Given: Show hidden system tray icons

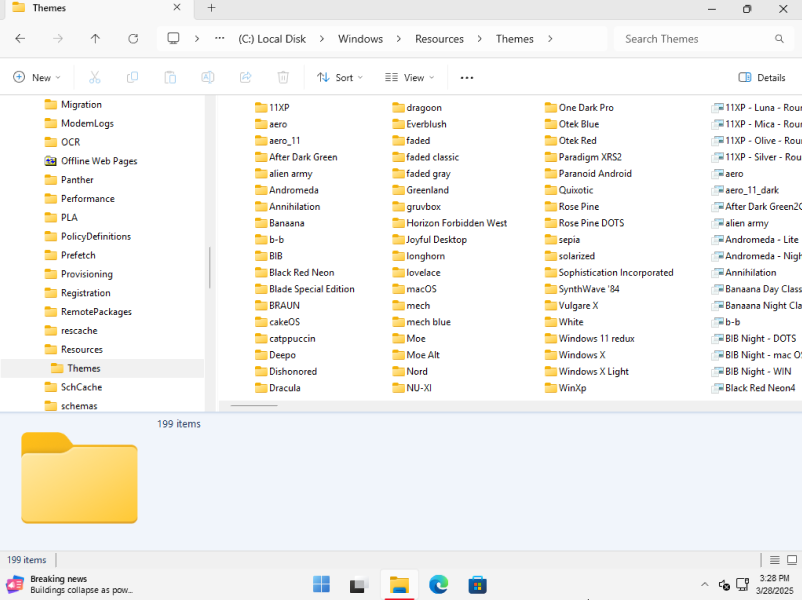Looking at the screenshot, I should pos(704,584).
